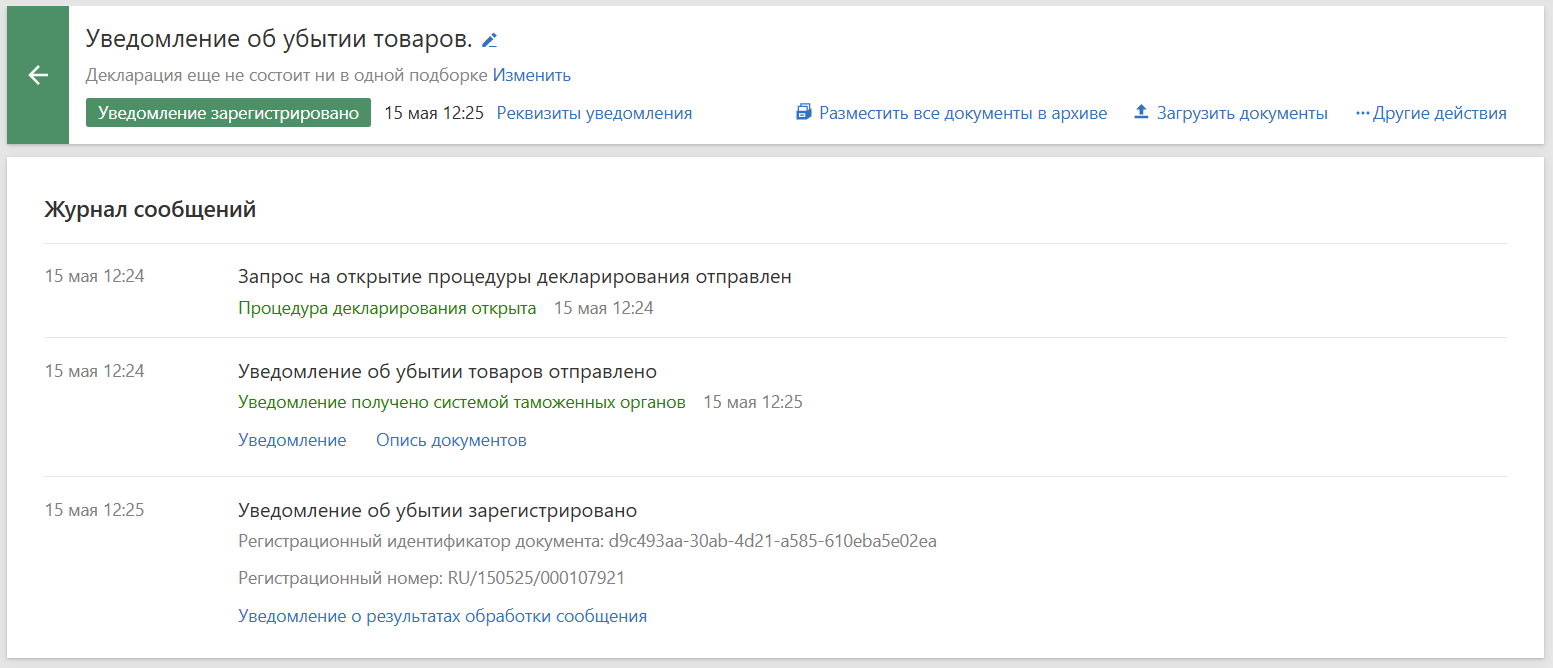The image size is (1553, 668).
Task: Click status Уведомление получено системой таможенных органов
Action: 462,402
